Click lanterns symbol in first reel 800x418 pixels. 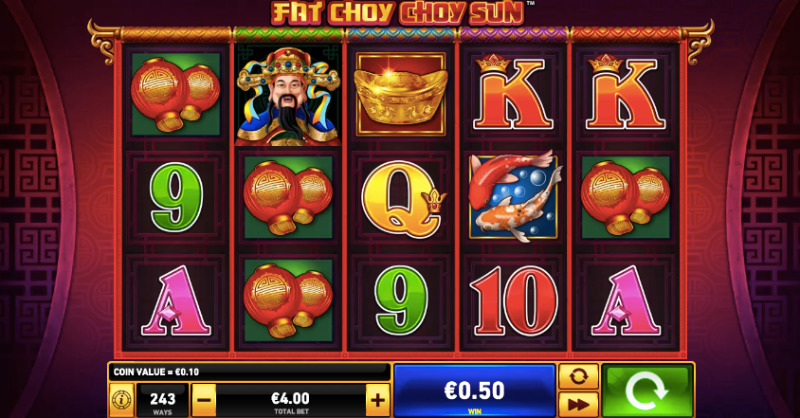[x=176, y=94]
